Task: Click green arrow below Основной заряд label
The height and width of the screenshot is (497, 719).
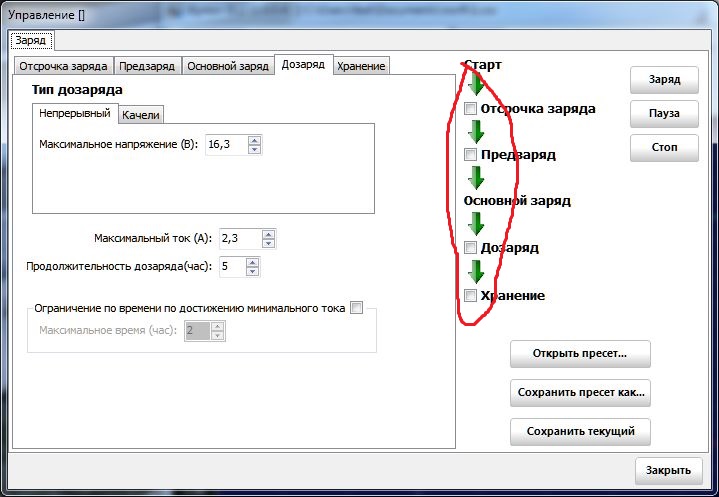Action: tap(476, 224)
